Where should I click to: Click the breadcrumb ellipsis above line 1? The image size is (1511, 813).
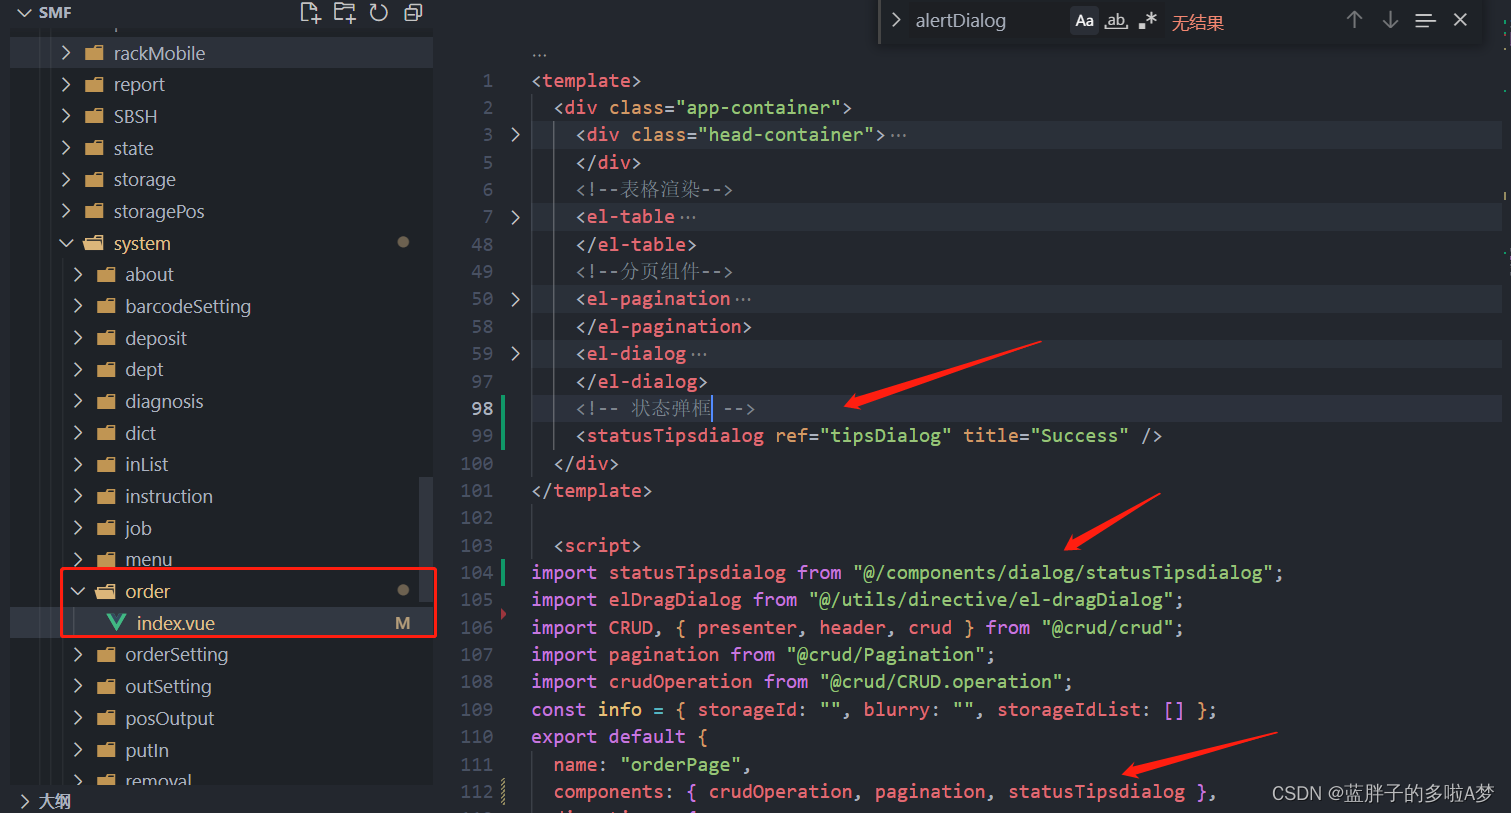pos(539,54)
